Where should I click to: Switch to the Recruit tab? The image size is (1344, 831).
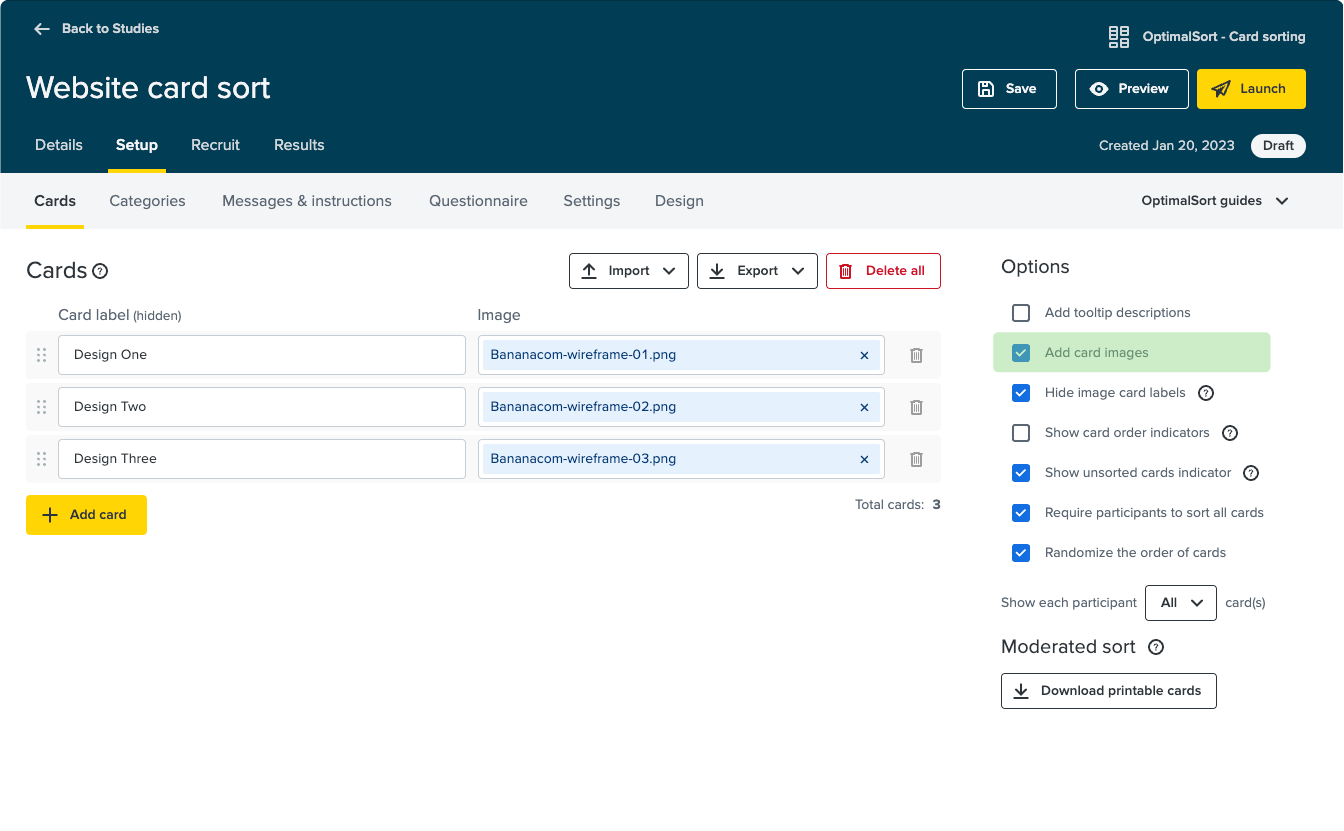point(215,145)
